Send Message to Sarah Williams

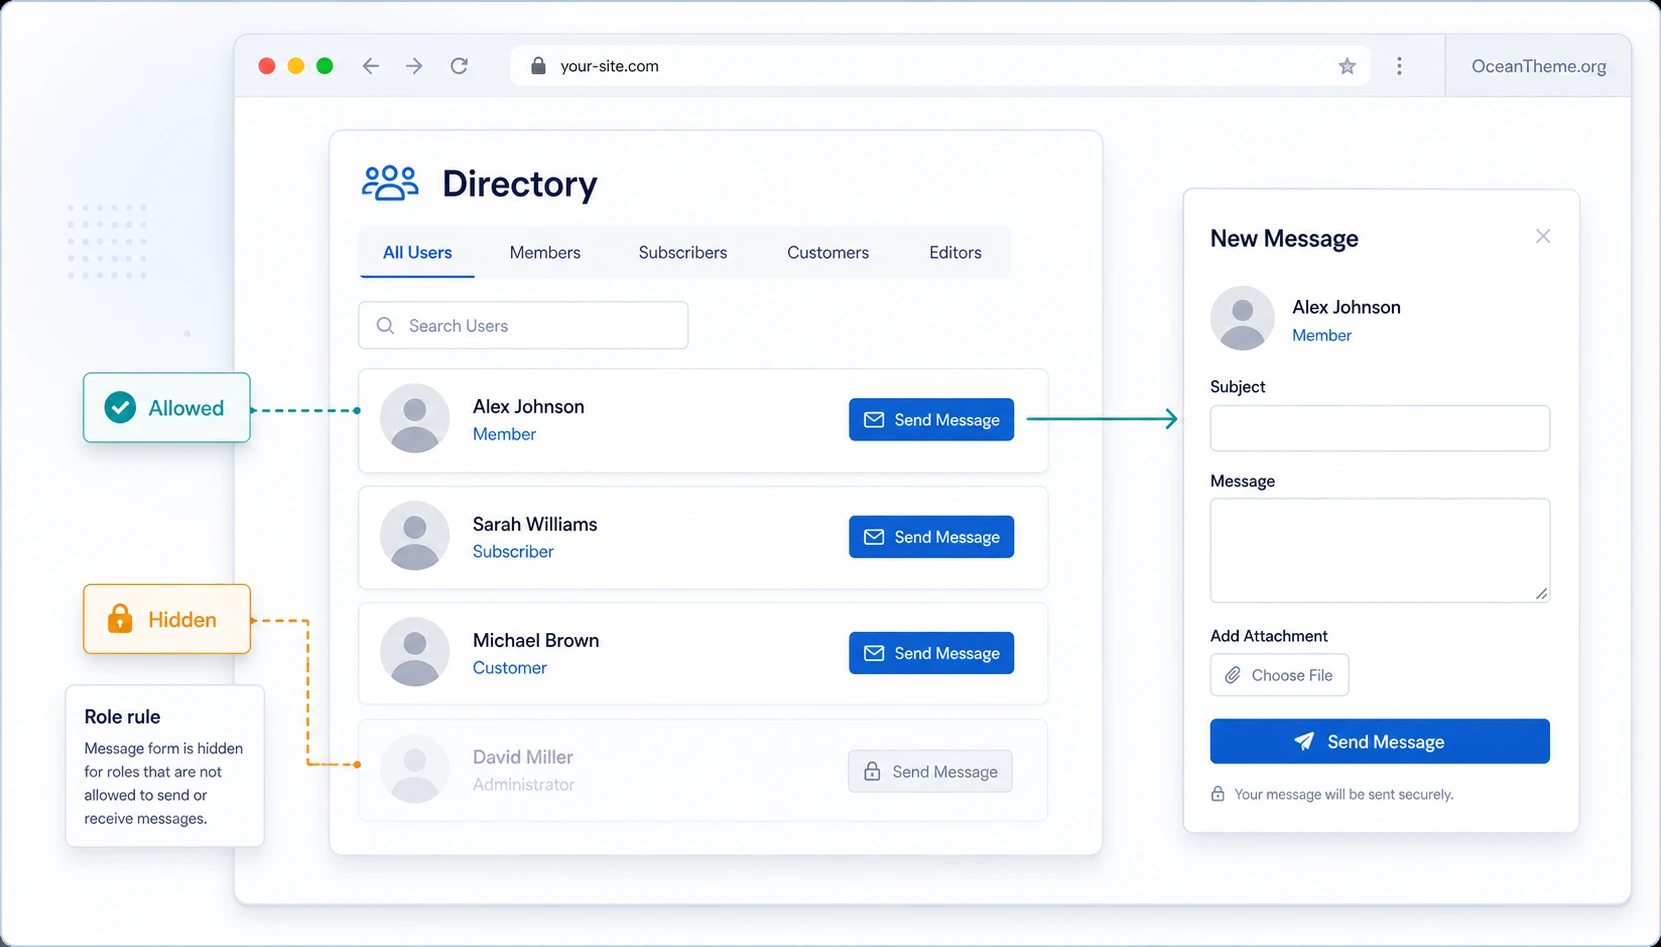pos(931,537)
